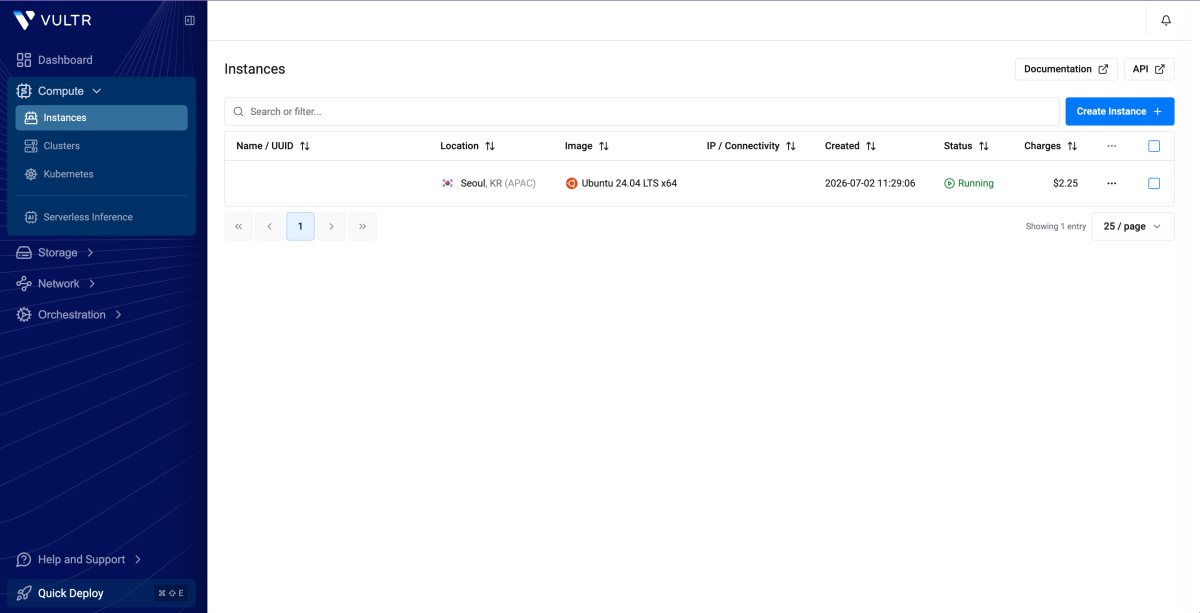Screen dimensions: 1200x613
Task: Expand the Orchestration menu
Action: [x=118, y=315]
